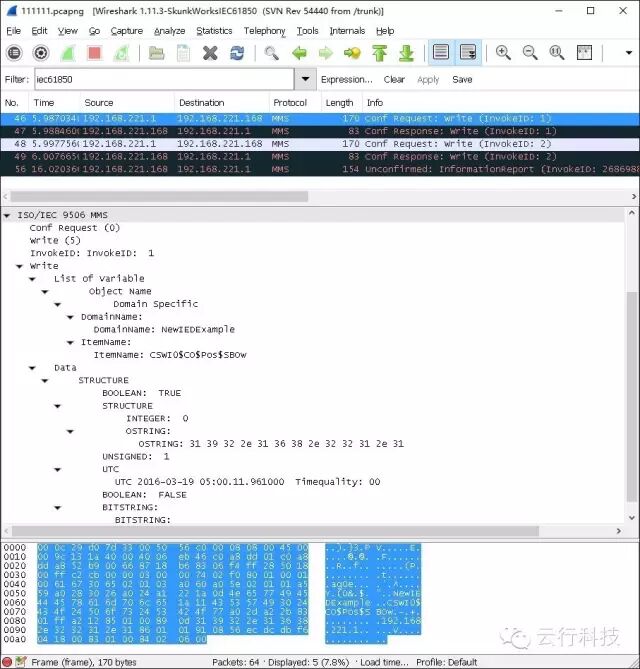Open the Telephony menu

(265, 31)
